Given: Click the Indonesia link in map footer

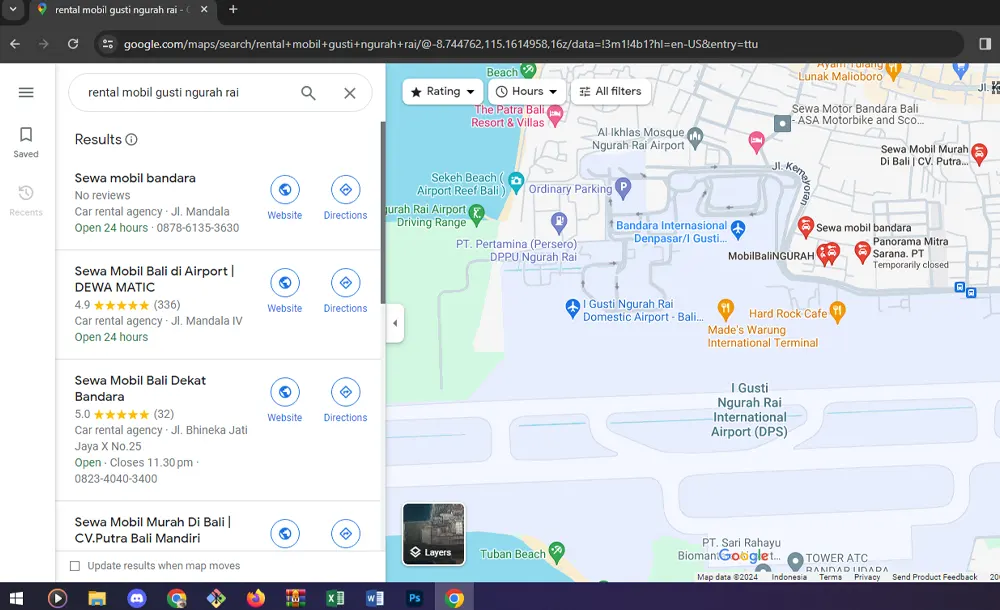Looking at the screenshot, I should pyautogui.click(x=789, y=577).
